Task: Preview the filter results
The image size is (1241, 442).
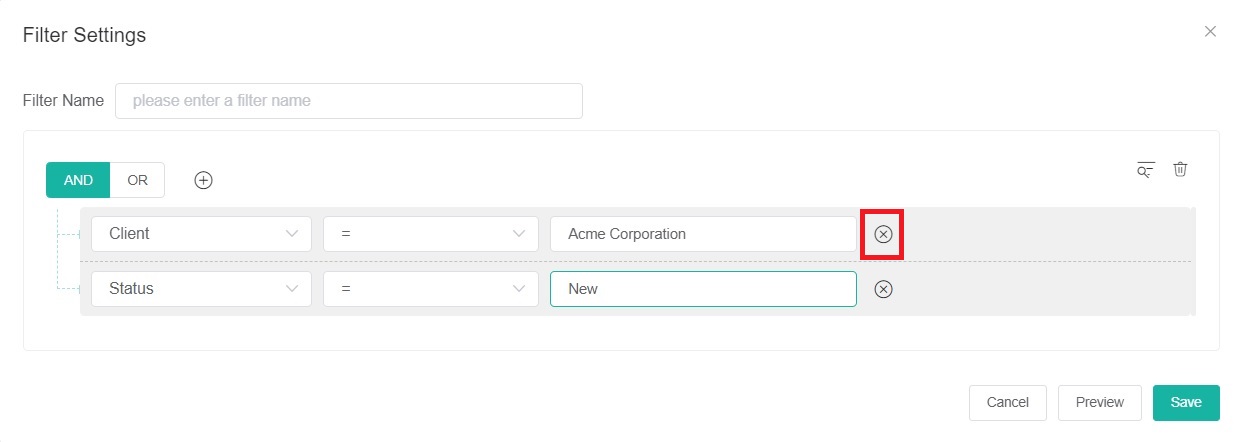Action: click(1099, 402)
